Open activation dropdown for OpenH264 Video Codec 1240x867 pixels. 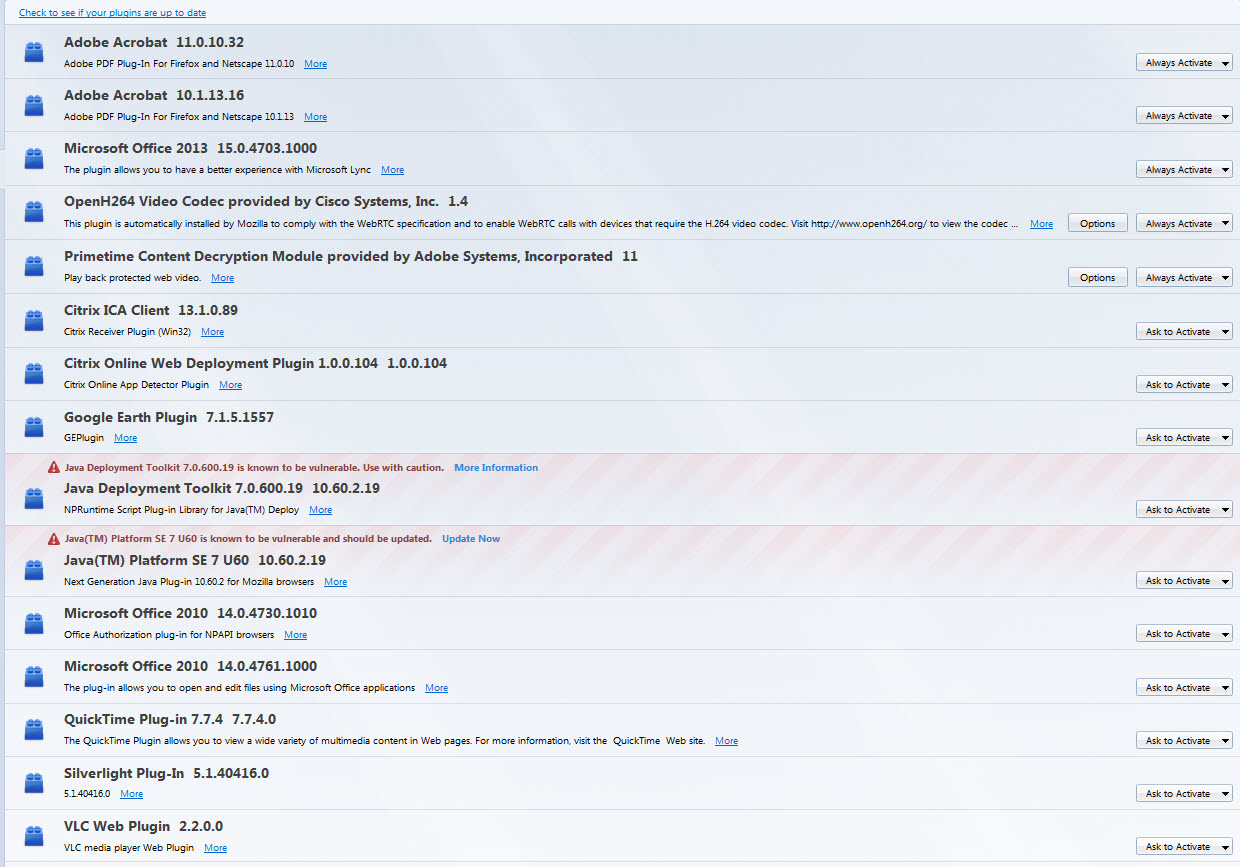pyautogui.click(x=1184, y=223)
